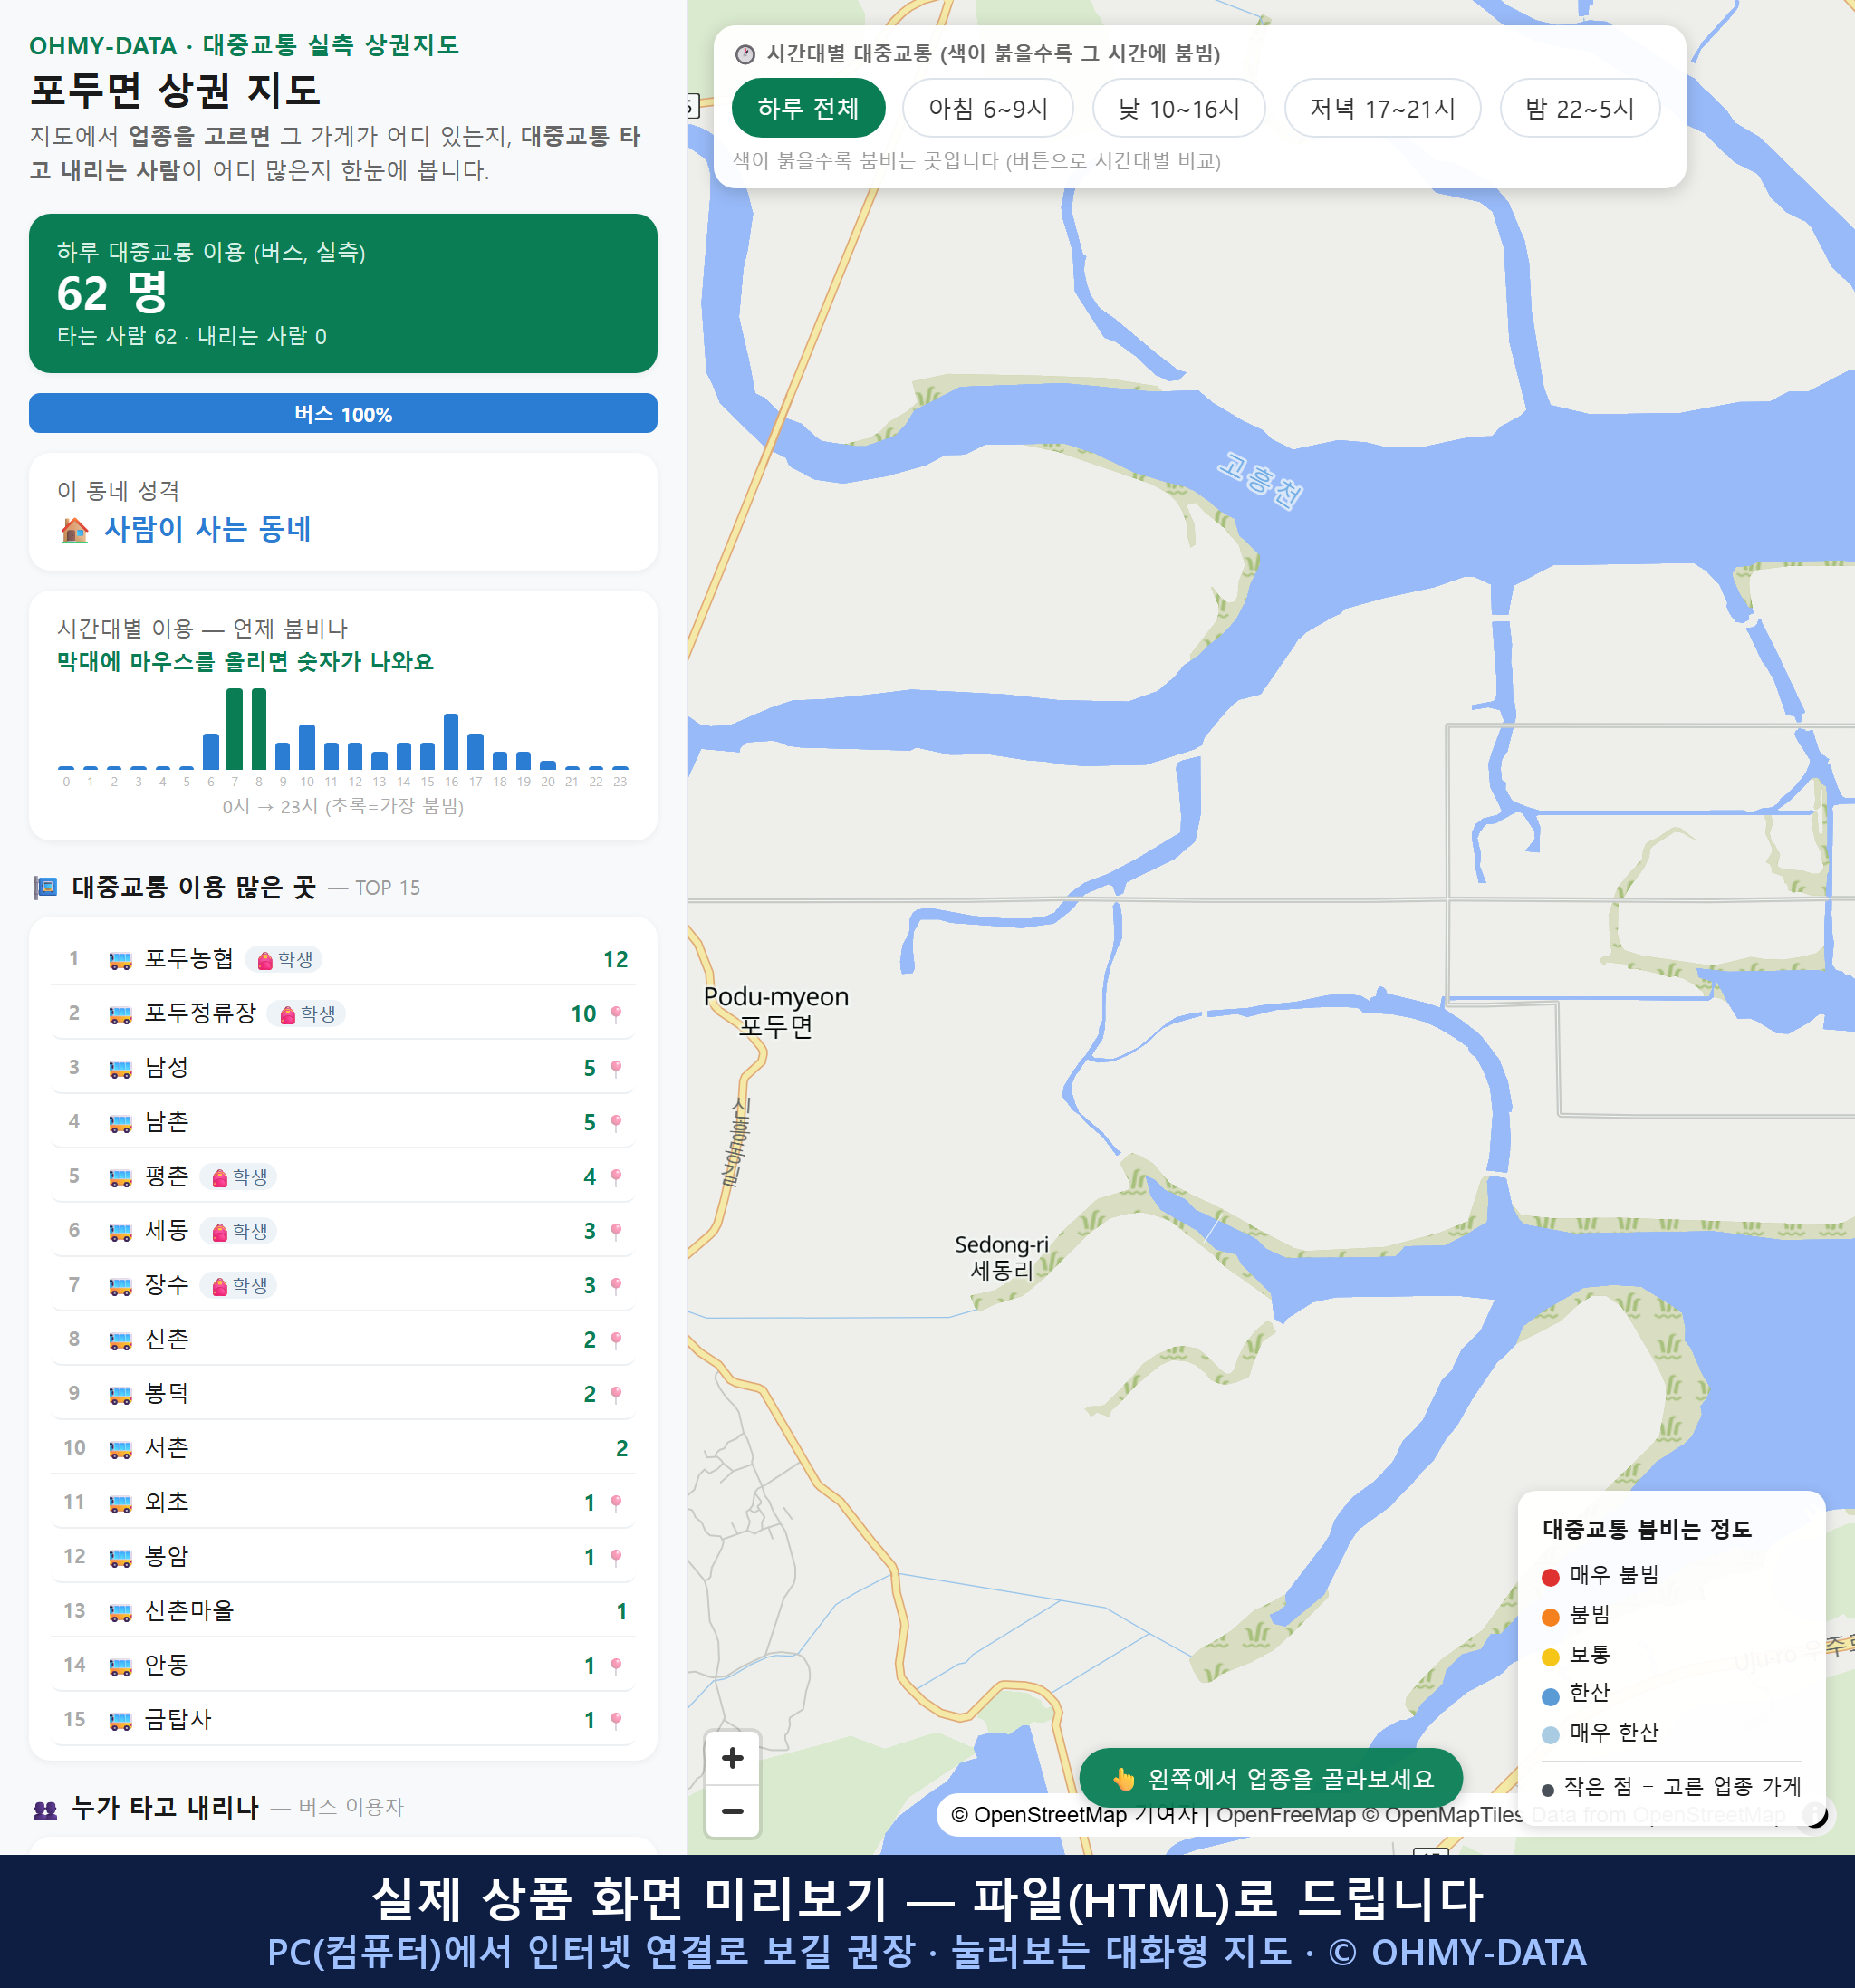Click the map pin icon beside 외초
This screenshot has height=1988, width=1855.
pos(616,1503)
